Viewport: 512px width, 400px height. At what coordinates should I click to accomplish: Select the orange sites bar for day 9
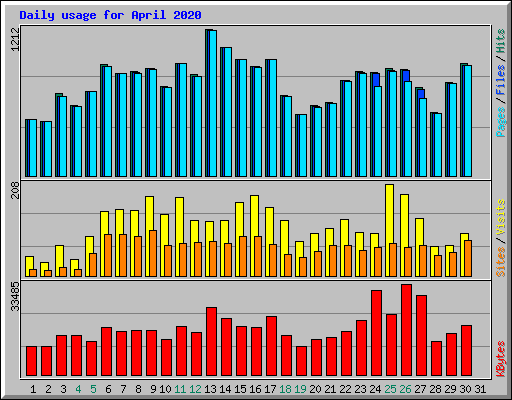coord(153,253)
